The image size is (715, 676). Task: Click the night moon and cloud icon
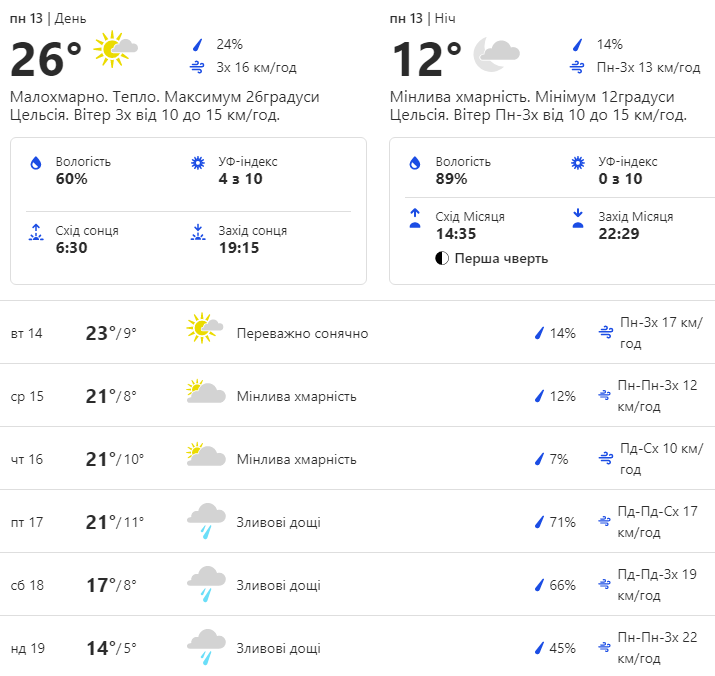495,54
